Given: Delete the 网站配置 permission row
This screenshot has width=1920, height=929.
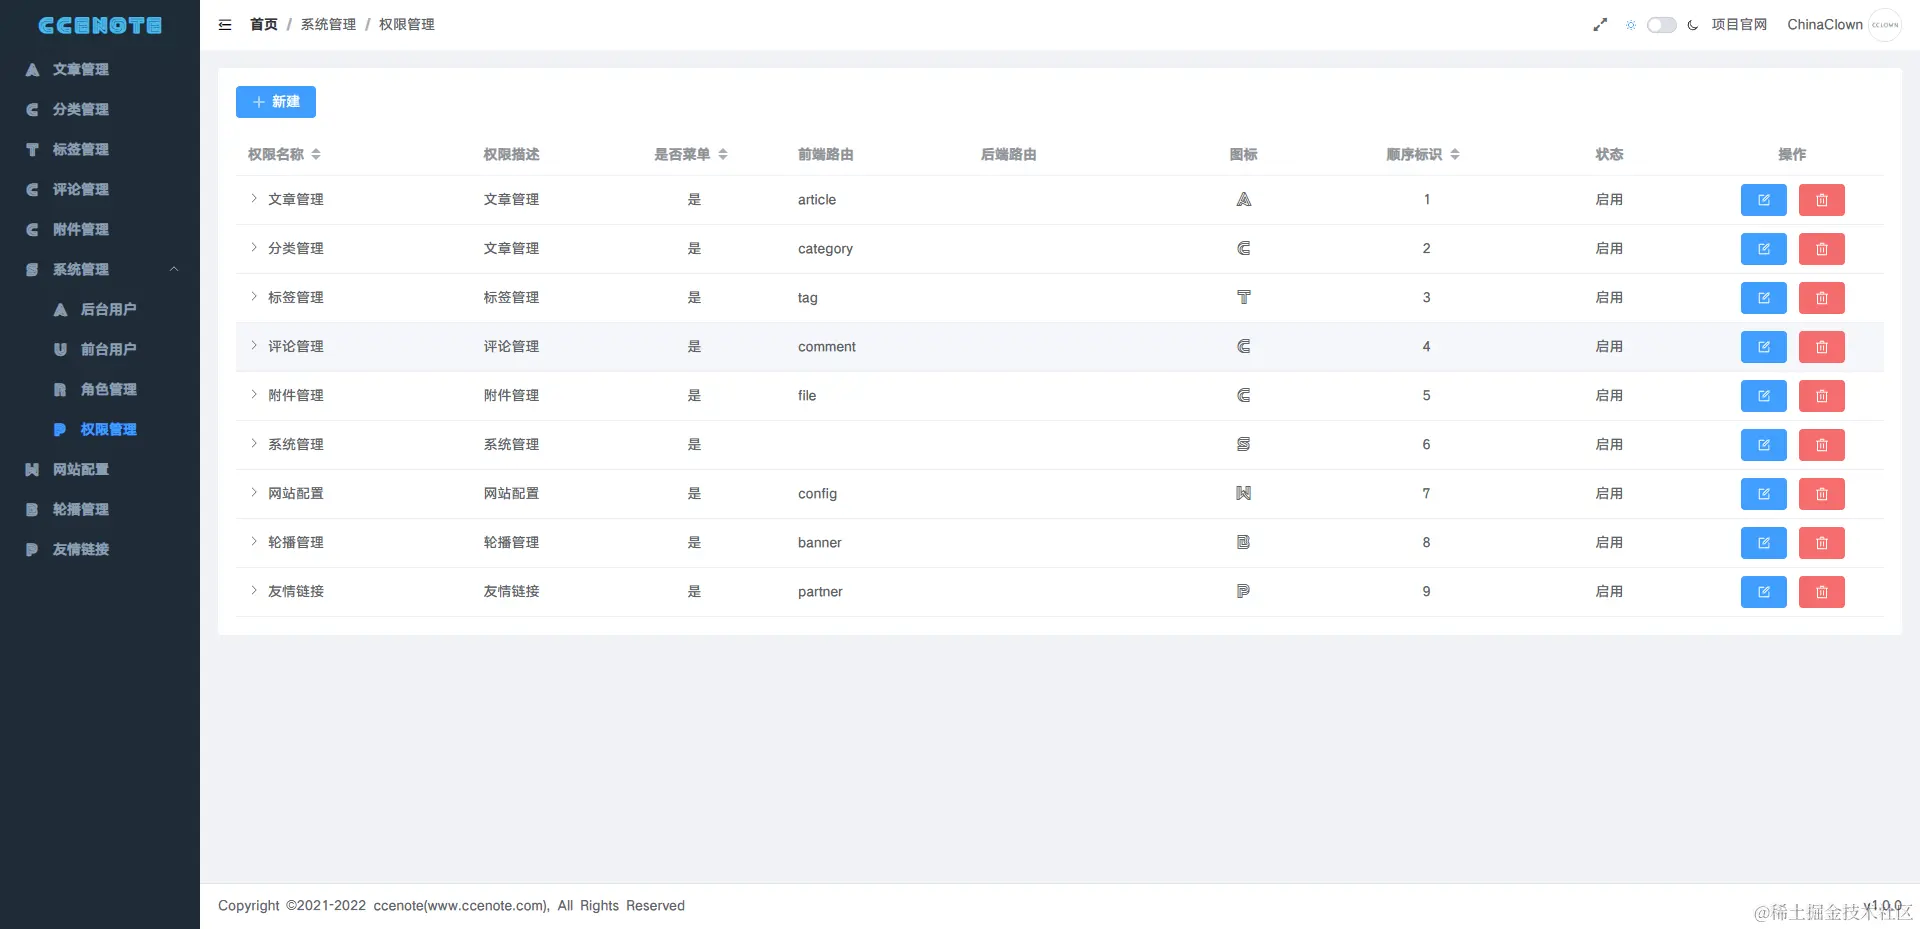Looking at the screenshot, I should click(1821, 494).
